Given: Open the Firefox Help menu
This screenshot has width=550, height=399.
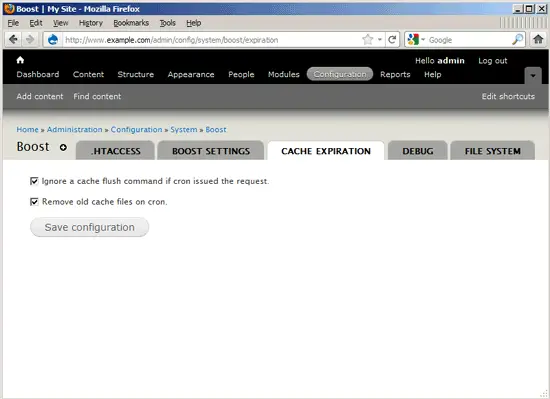Looking at the screenshot, I should tap(194, 23).
